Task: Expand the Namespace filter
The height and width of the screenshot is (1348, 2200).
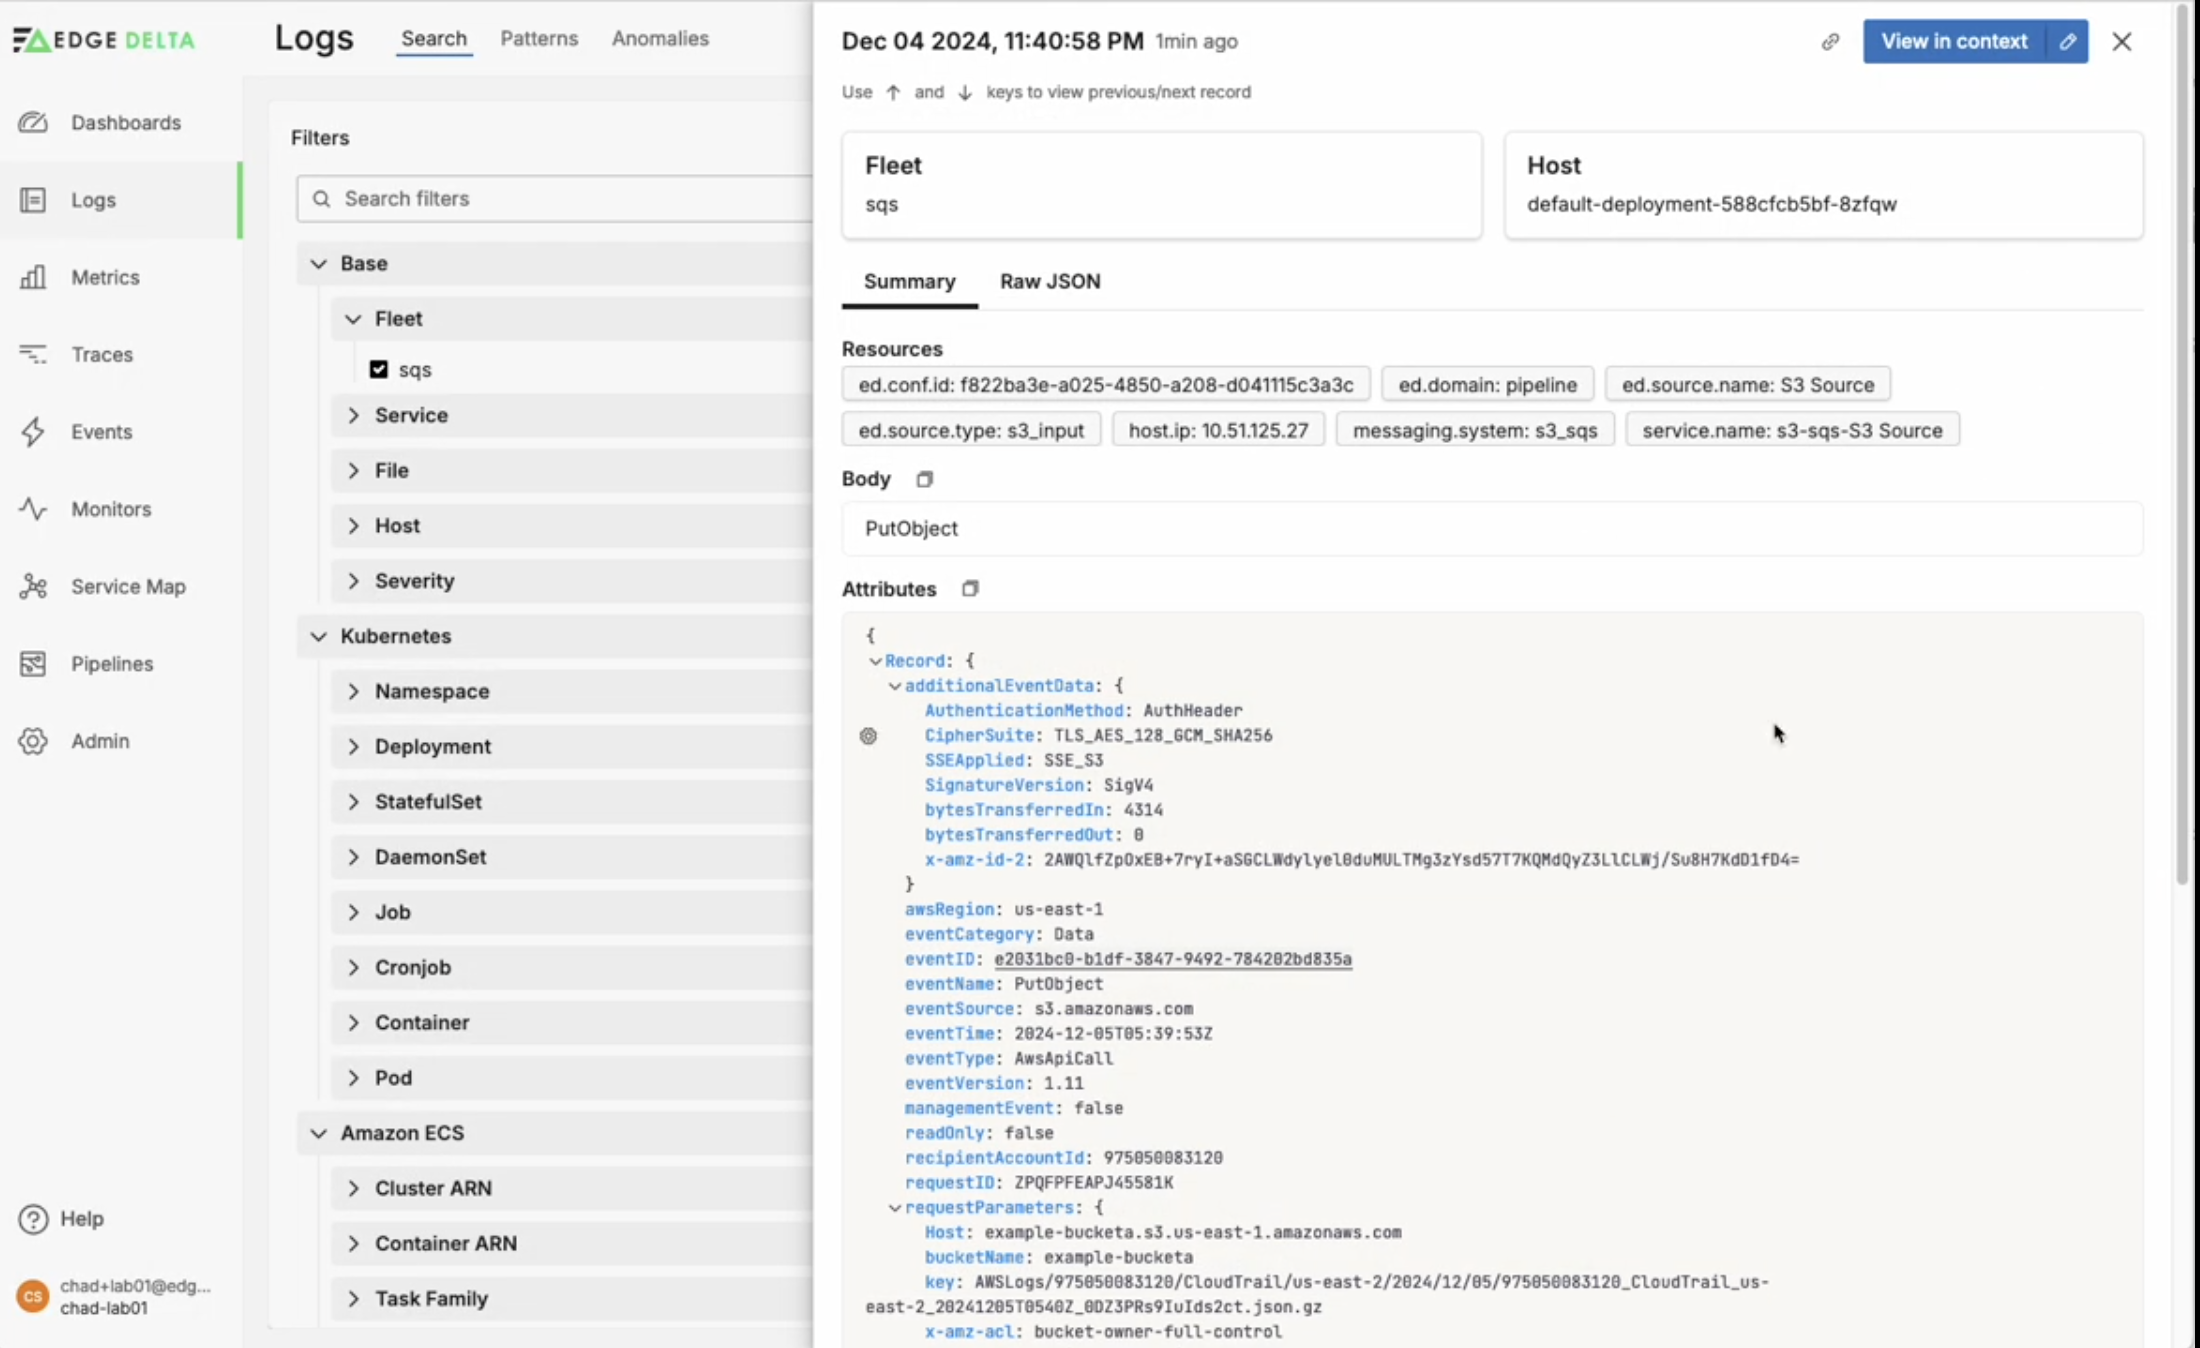Action: pos(353,691)
